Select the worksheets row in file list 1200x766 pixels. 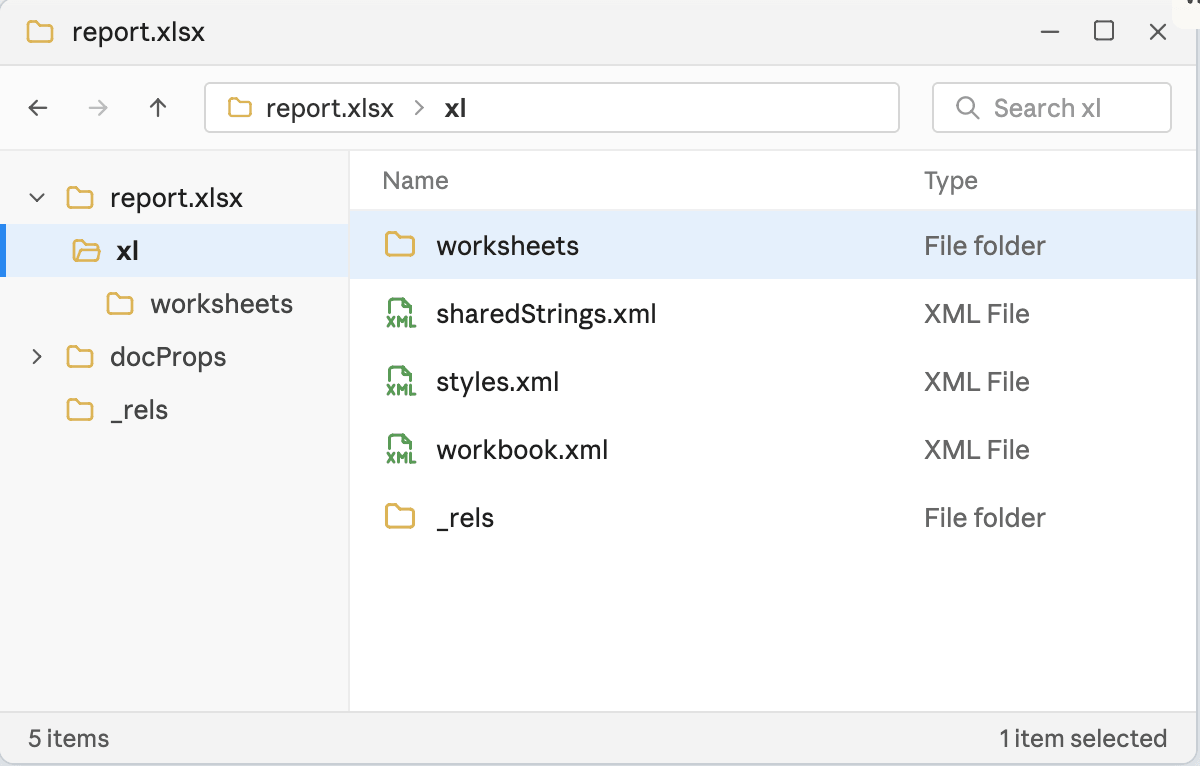tap(774, 245)
